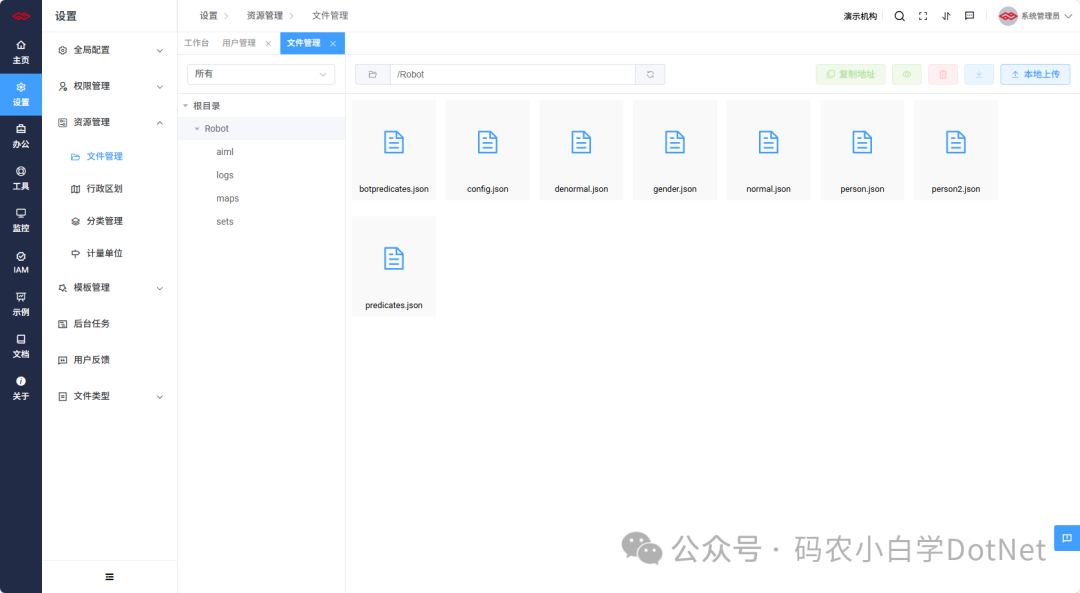Select config.json file

488,150
